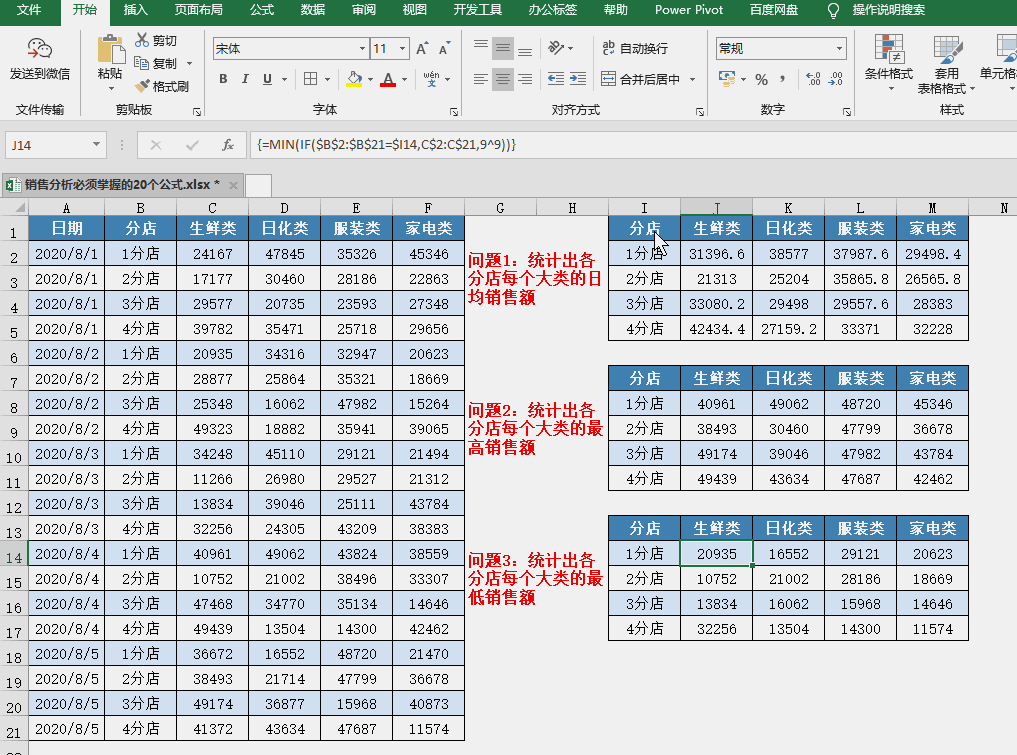Enable Wrap Text (自动换行)
The height and width of the screenshot is (755, 1017).
click(x=635, y=48)
